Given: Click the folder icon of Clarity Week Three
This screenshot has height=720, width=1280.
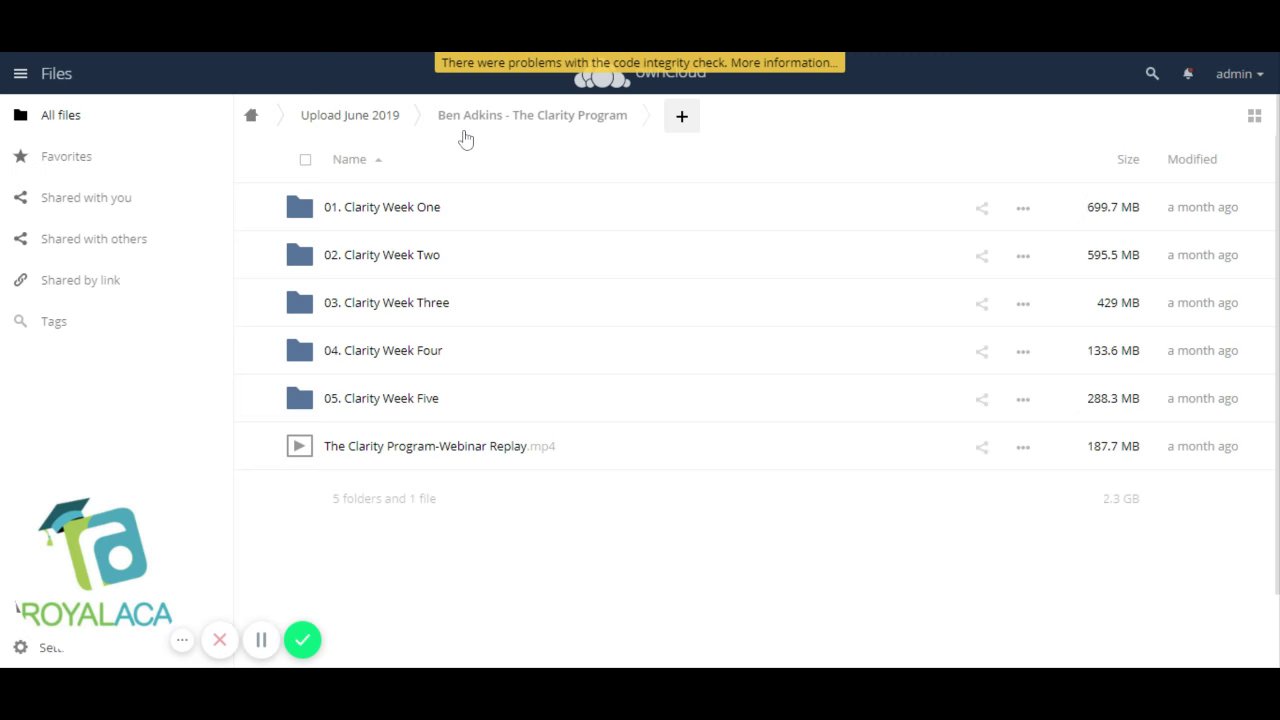Looking at the screenshot, I should coord(299,303).
